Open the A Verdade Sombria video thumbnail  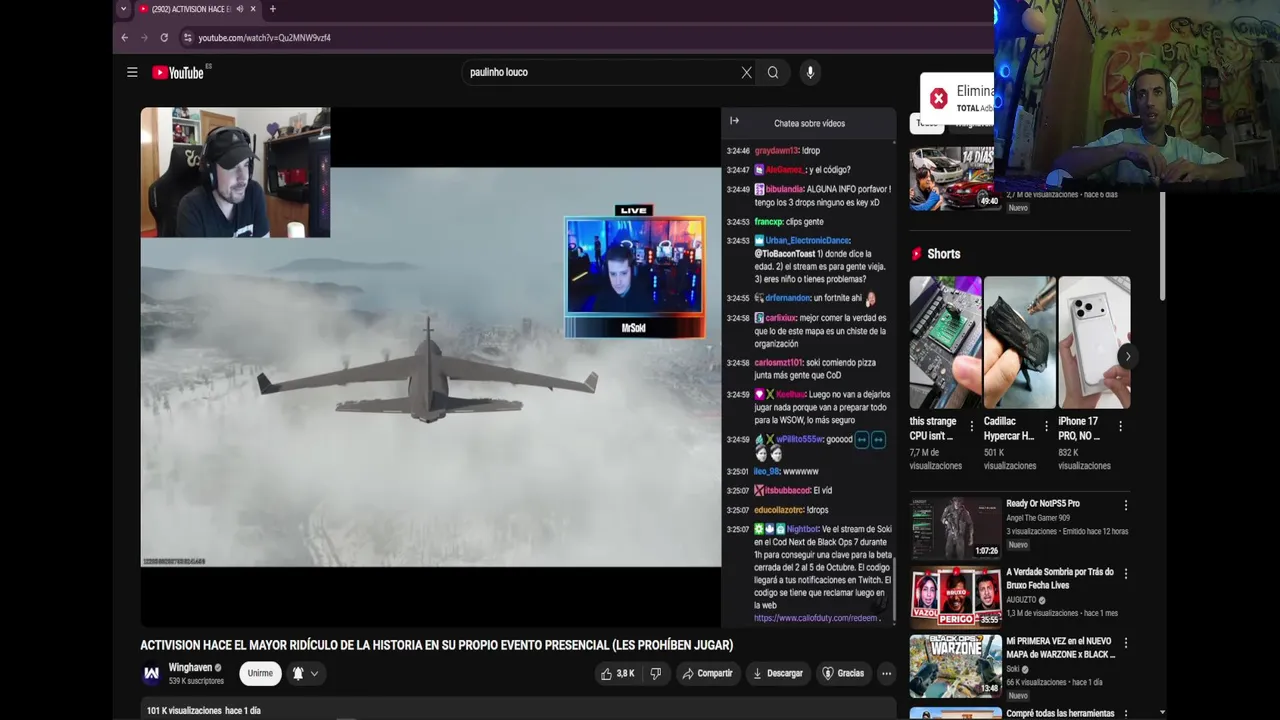pos(955,597)
